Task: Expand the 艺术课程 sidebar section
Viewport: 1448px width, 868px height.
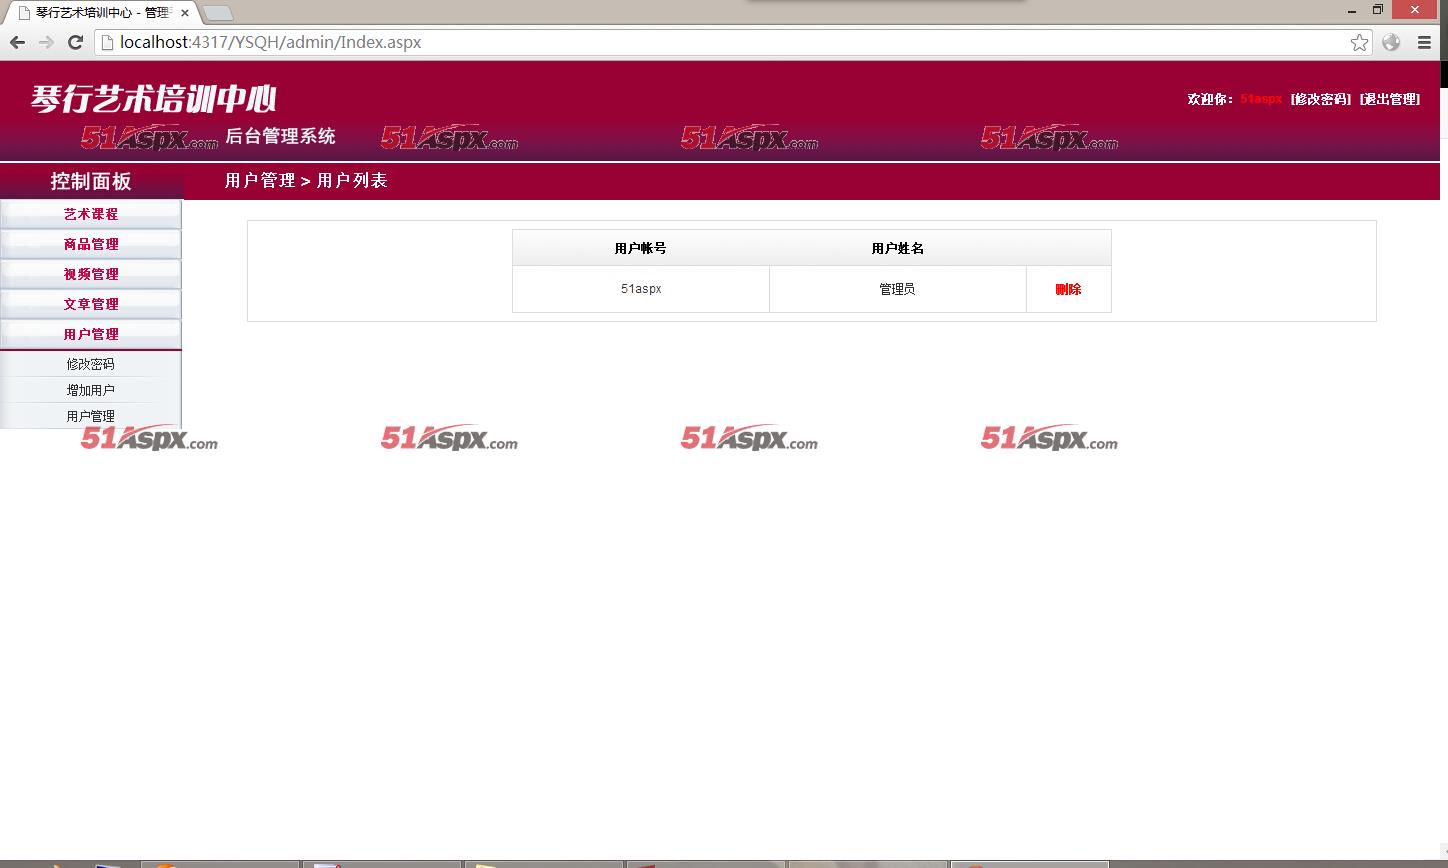Action: pos(91,214)
